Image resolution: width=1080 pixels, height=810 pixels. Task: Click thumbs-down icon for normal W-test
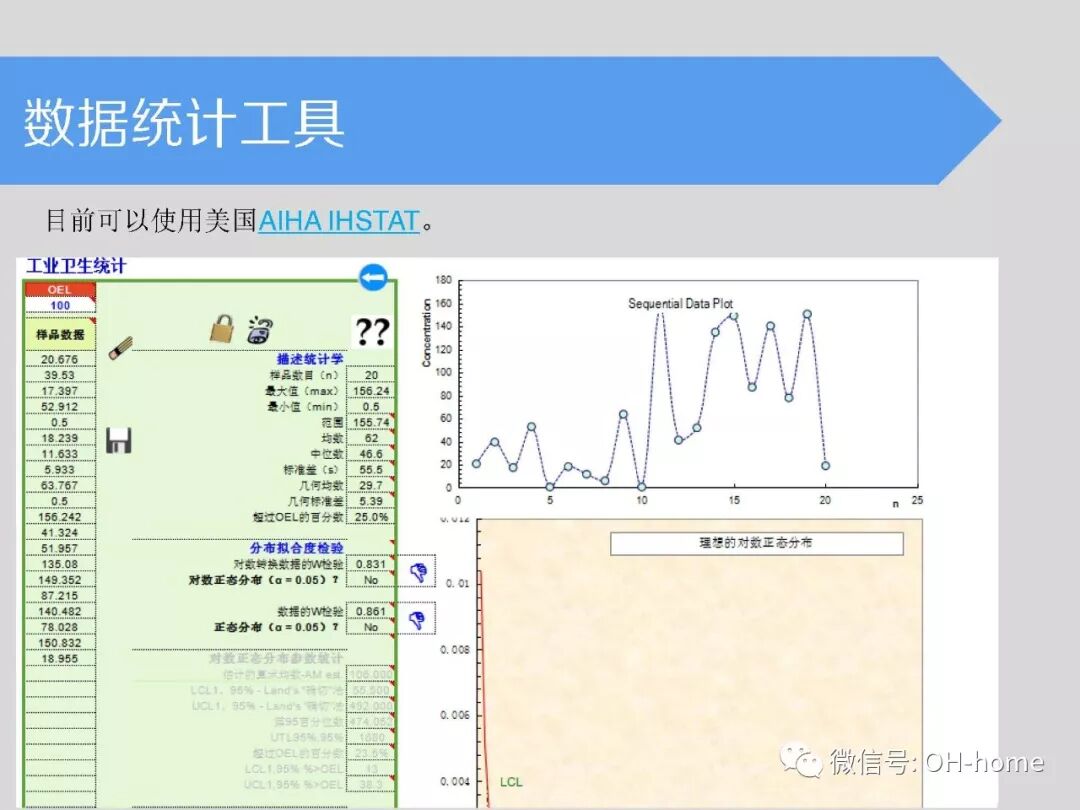(x=417, y=619)
